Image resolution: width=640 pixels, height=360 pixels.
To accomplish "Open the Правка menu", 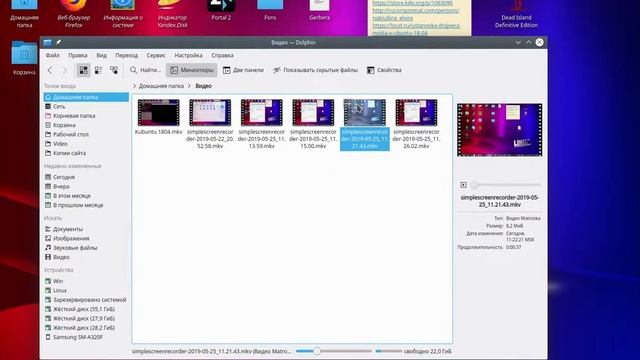I will [78, 55].
